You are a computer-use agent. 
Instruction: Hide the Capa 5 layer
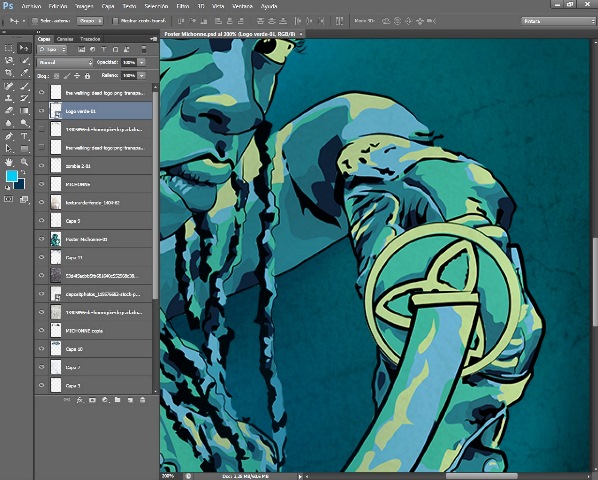point(41,220)
